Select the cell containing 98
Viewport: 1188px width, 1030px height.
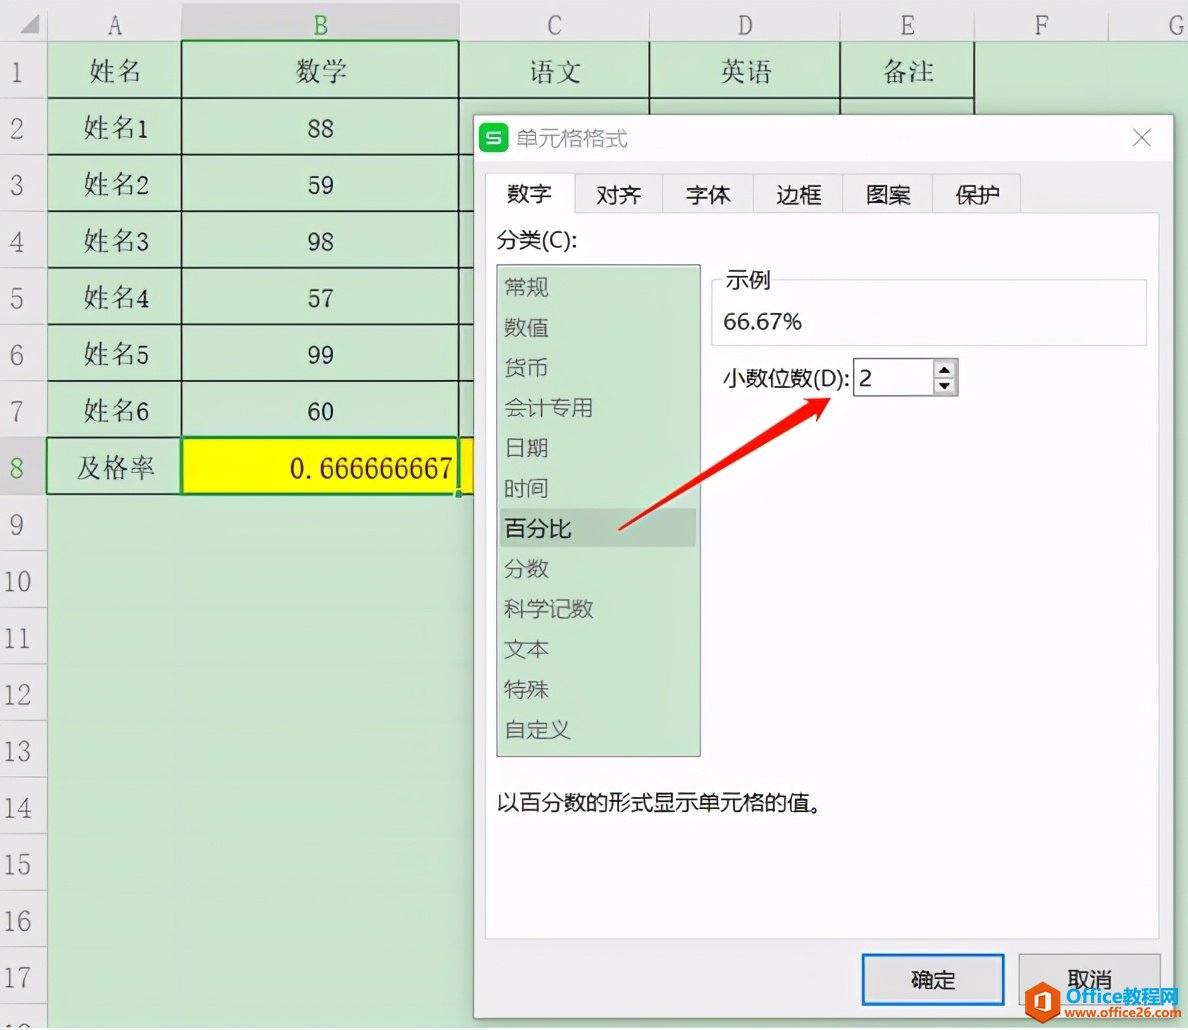pyautogui.click(x=320, y=240)
